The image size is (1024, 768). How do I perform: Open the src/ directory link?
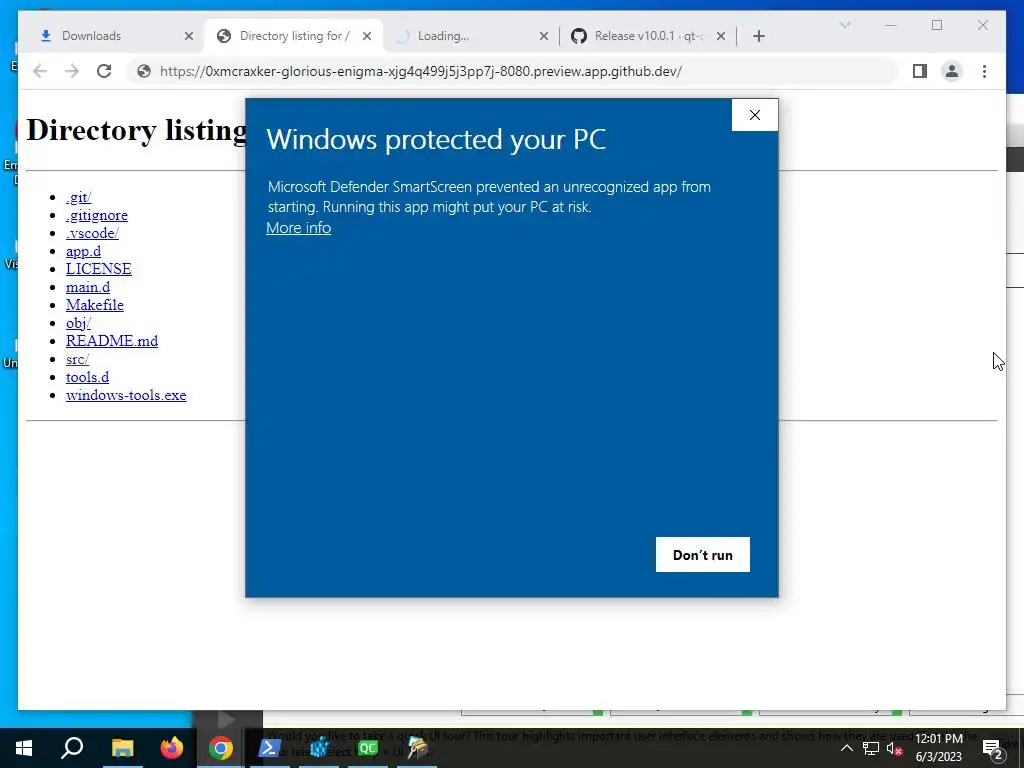tap(77, 359)
